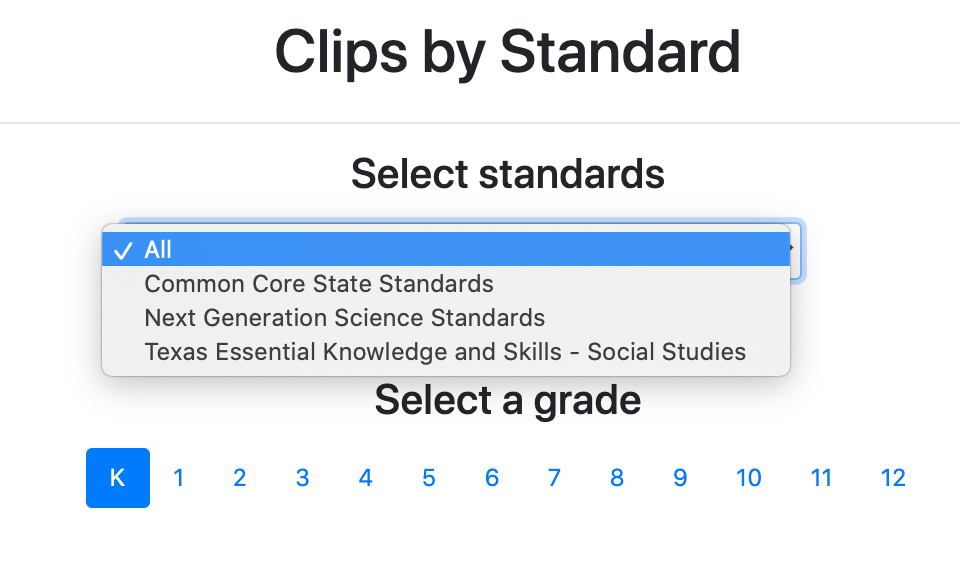Viewport: 960px width, 566px height.
Task: Switch to grade 2
Action: click(x=240, y=478)
